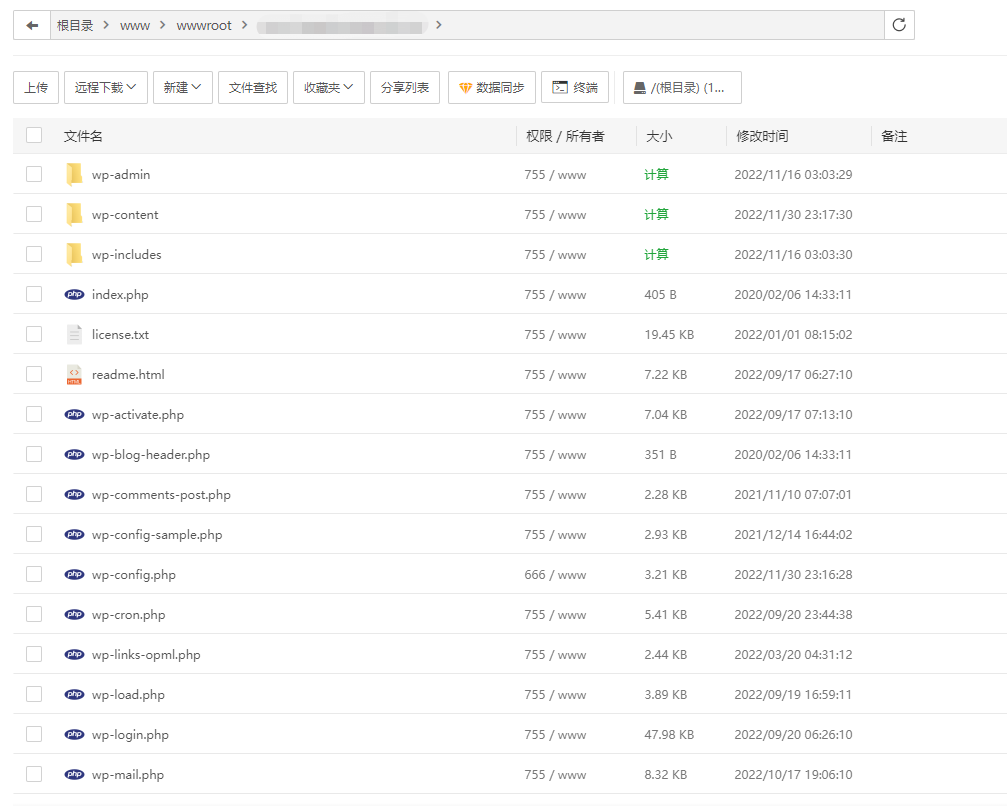Image resolution: width=1007 pixels, height=806 pixels.
Task: Toggle the select-all checkbox in header
Action: tap(34, 135)
